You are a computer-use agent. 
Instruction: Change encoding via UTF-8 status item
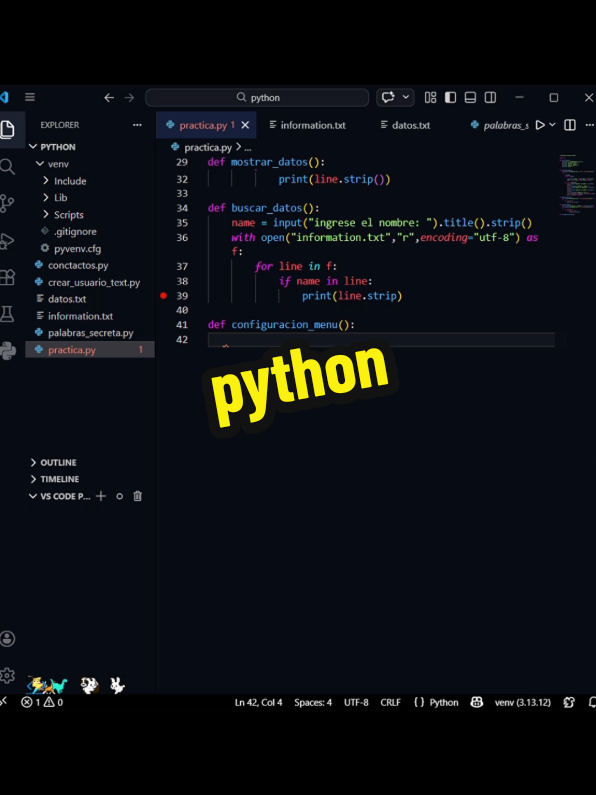pos(356,702)
